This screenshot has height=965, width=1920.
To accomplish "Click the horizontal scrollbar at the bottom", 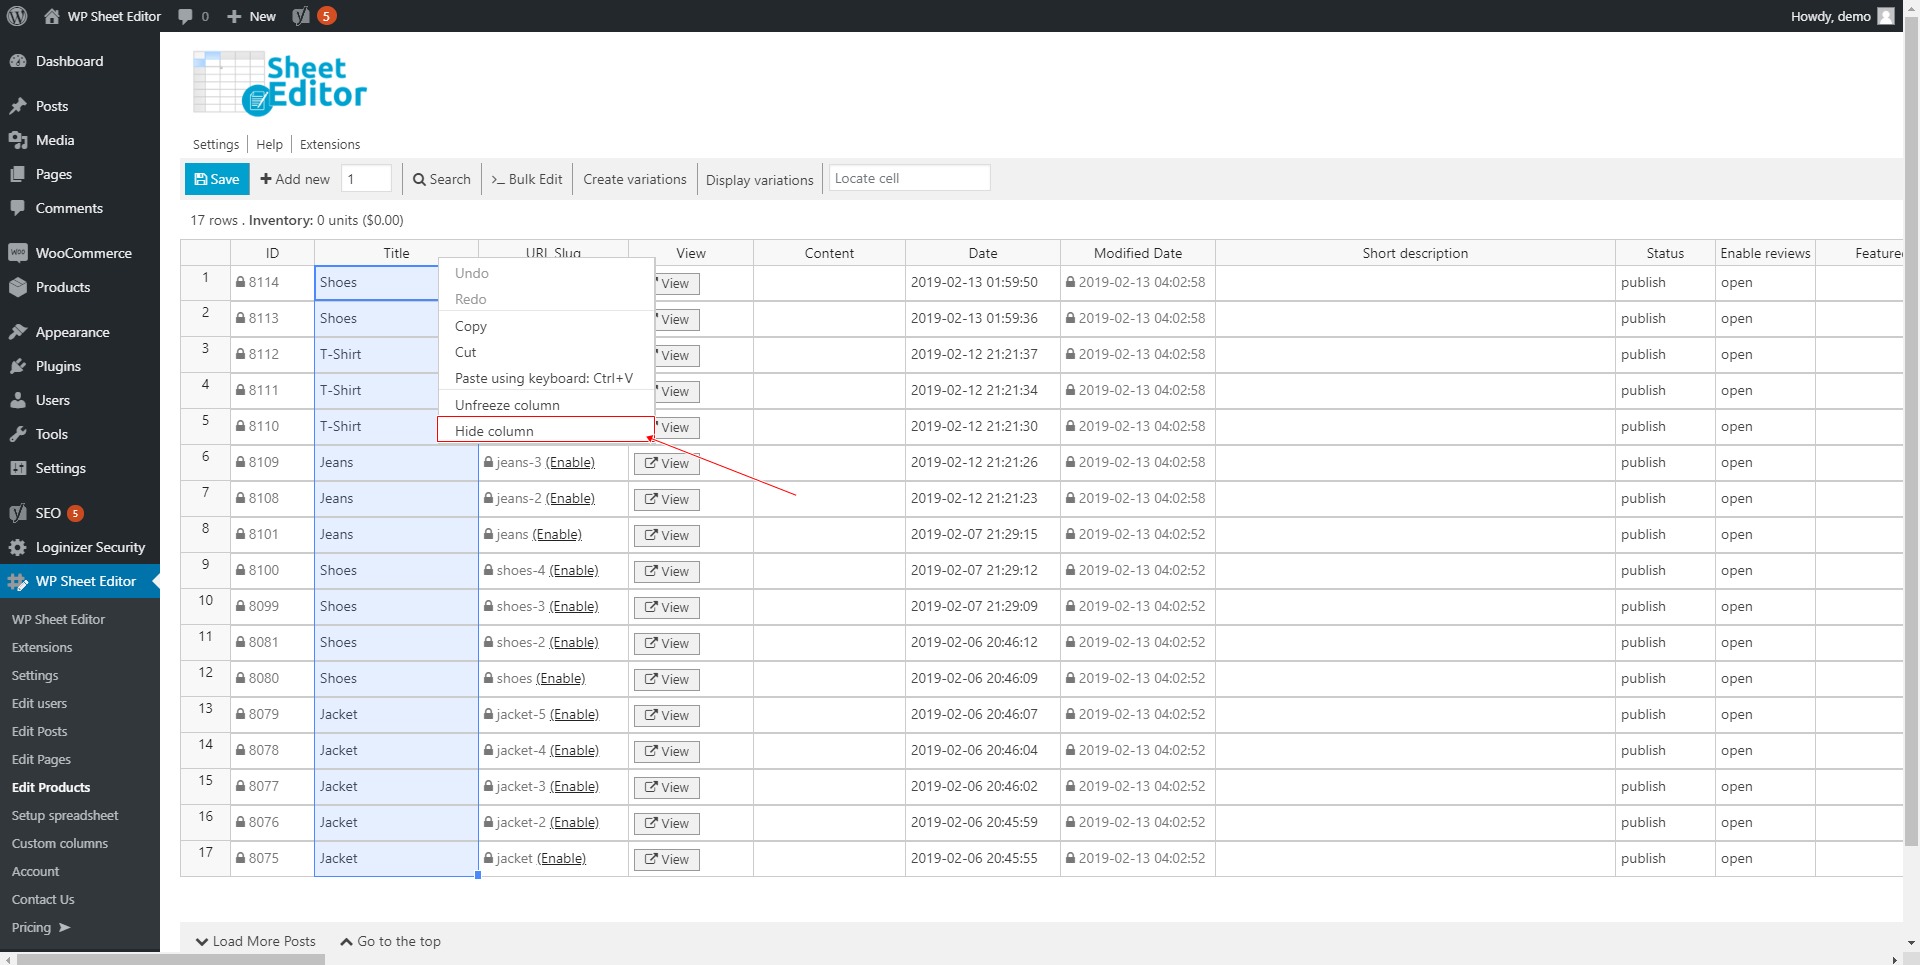I will (170, 959).
